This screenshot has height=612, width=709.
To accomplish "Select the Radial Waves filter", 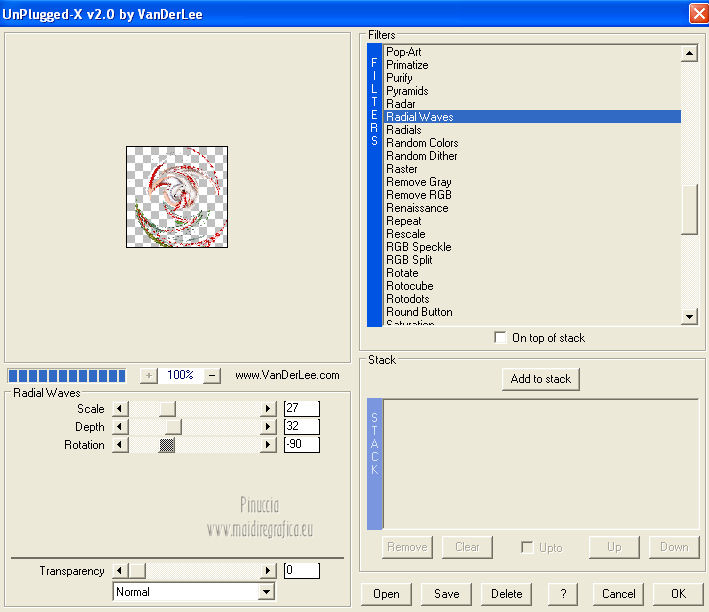I will (533, 117).
